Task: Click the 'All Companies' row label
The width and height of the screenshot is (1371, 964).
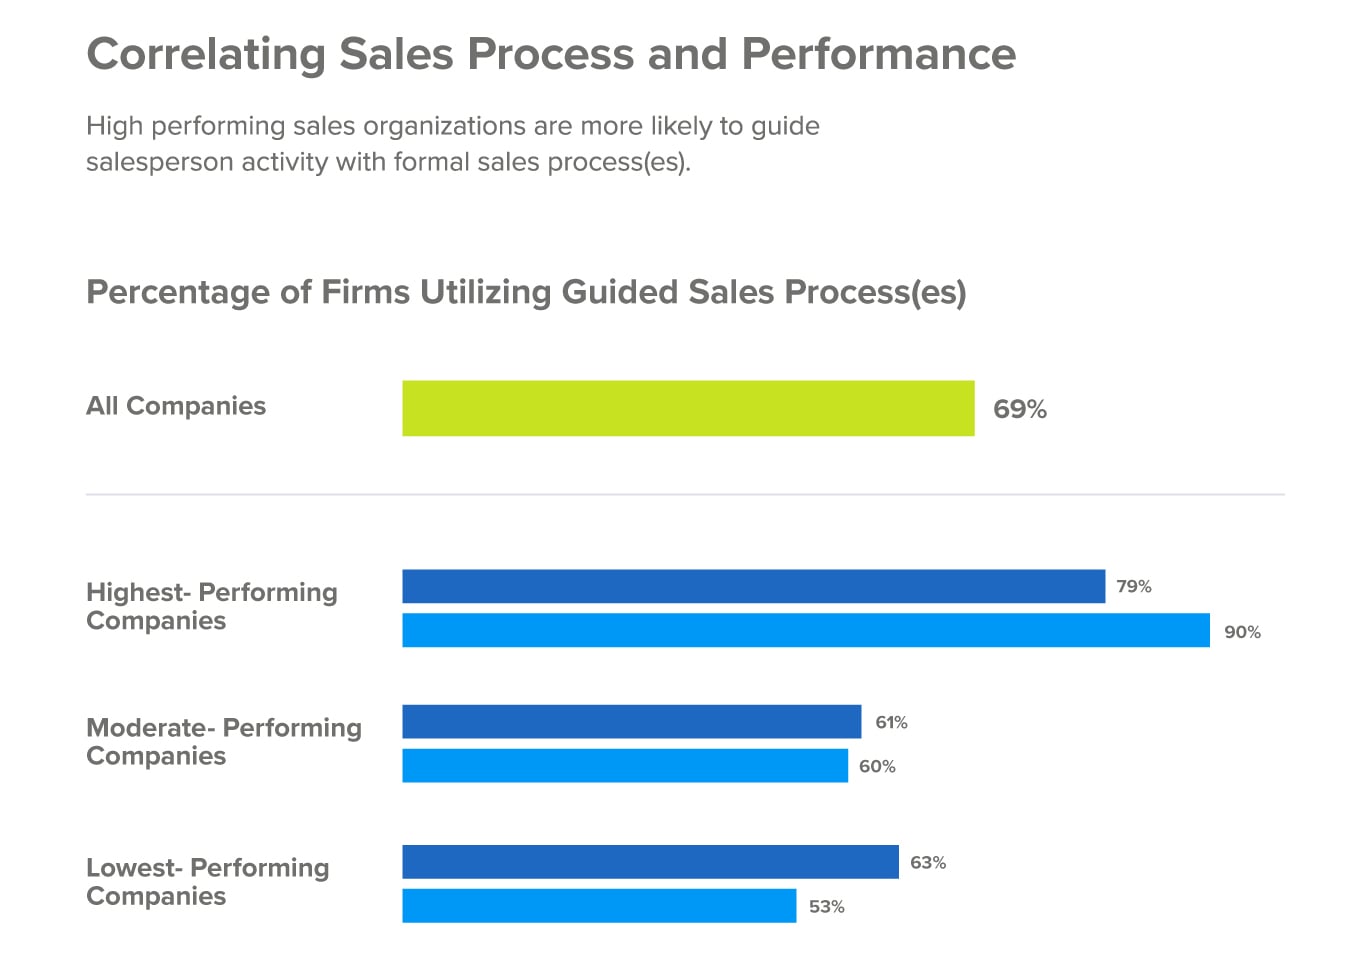Action: [176, 406]
